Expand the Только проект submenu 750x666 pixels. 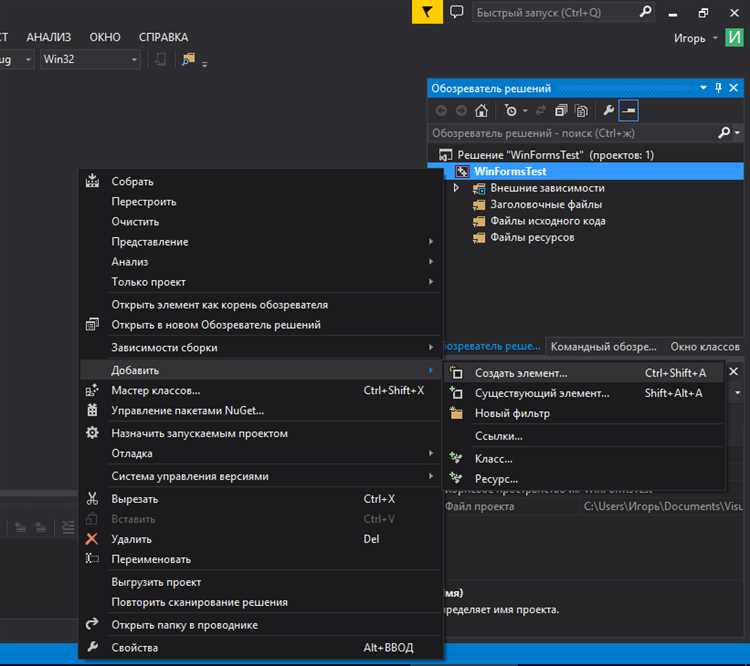coord(261,282)
